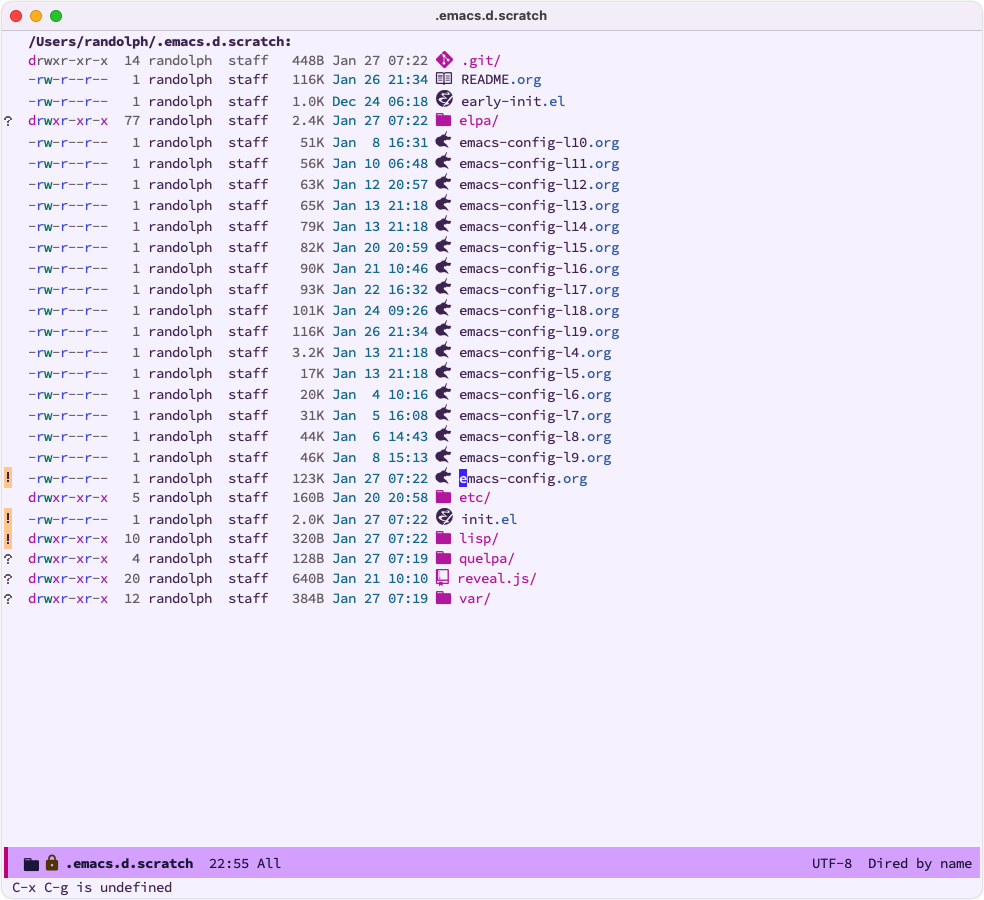984x900 pixels.
Task: Open the early-init.el file
Action: click(x=513, y=102)
